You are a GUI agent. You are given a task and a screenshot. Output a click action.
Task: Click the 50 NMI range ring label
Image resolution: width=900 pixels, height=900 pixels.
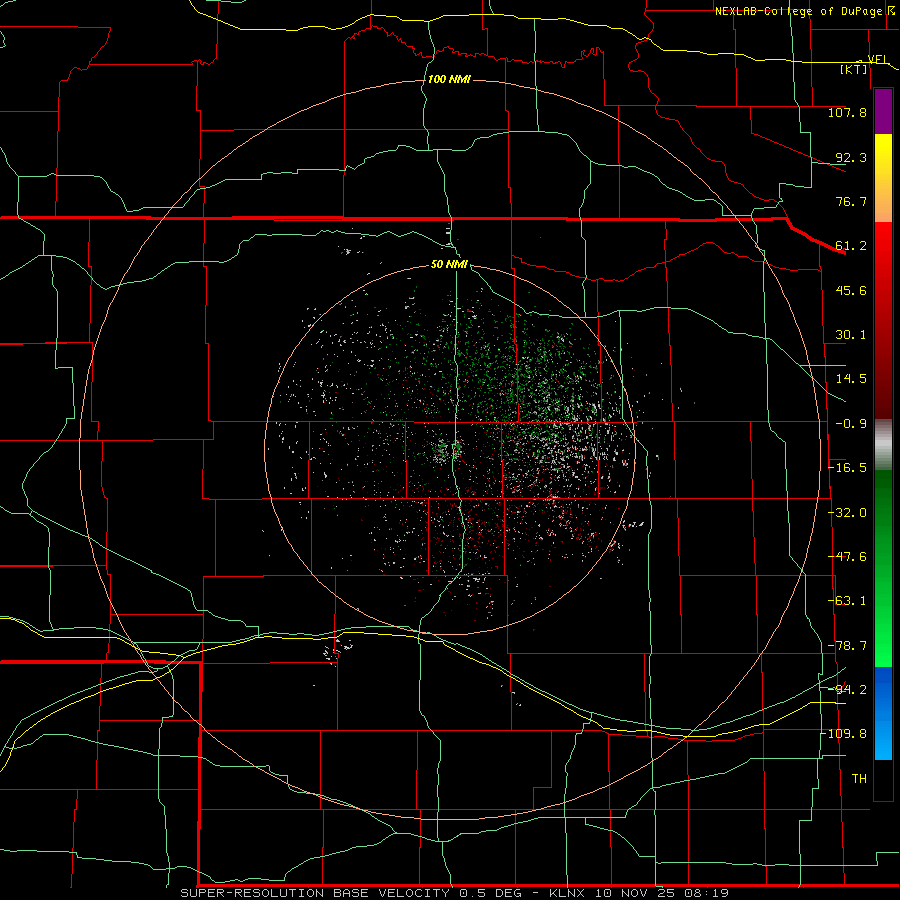point(449,265)
